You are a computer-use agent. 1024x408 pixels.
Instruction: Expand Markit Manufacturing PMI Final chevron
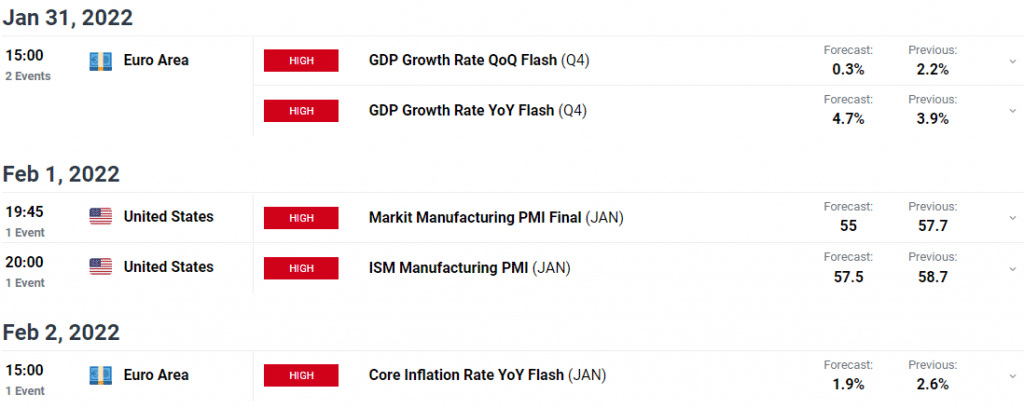click(1012, 217)
